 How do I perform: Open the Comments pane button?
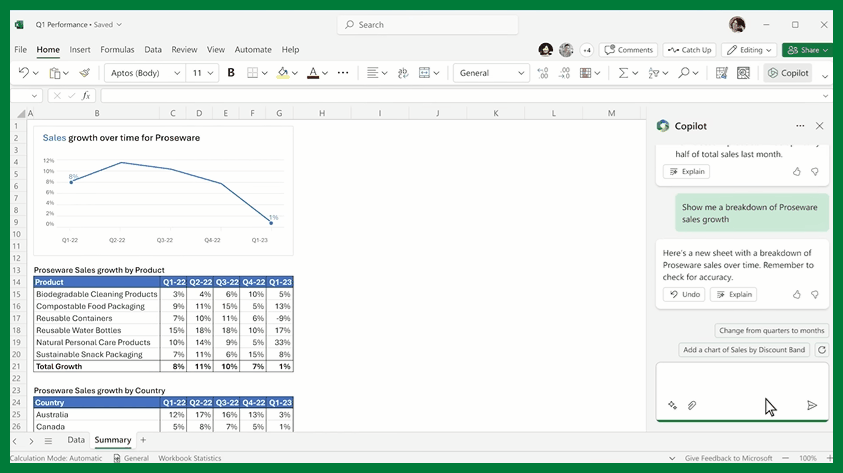[x=628, y=50]
